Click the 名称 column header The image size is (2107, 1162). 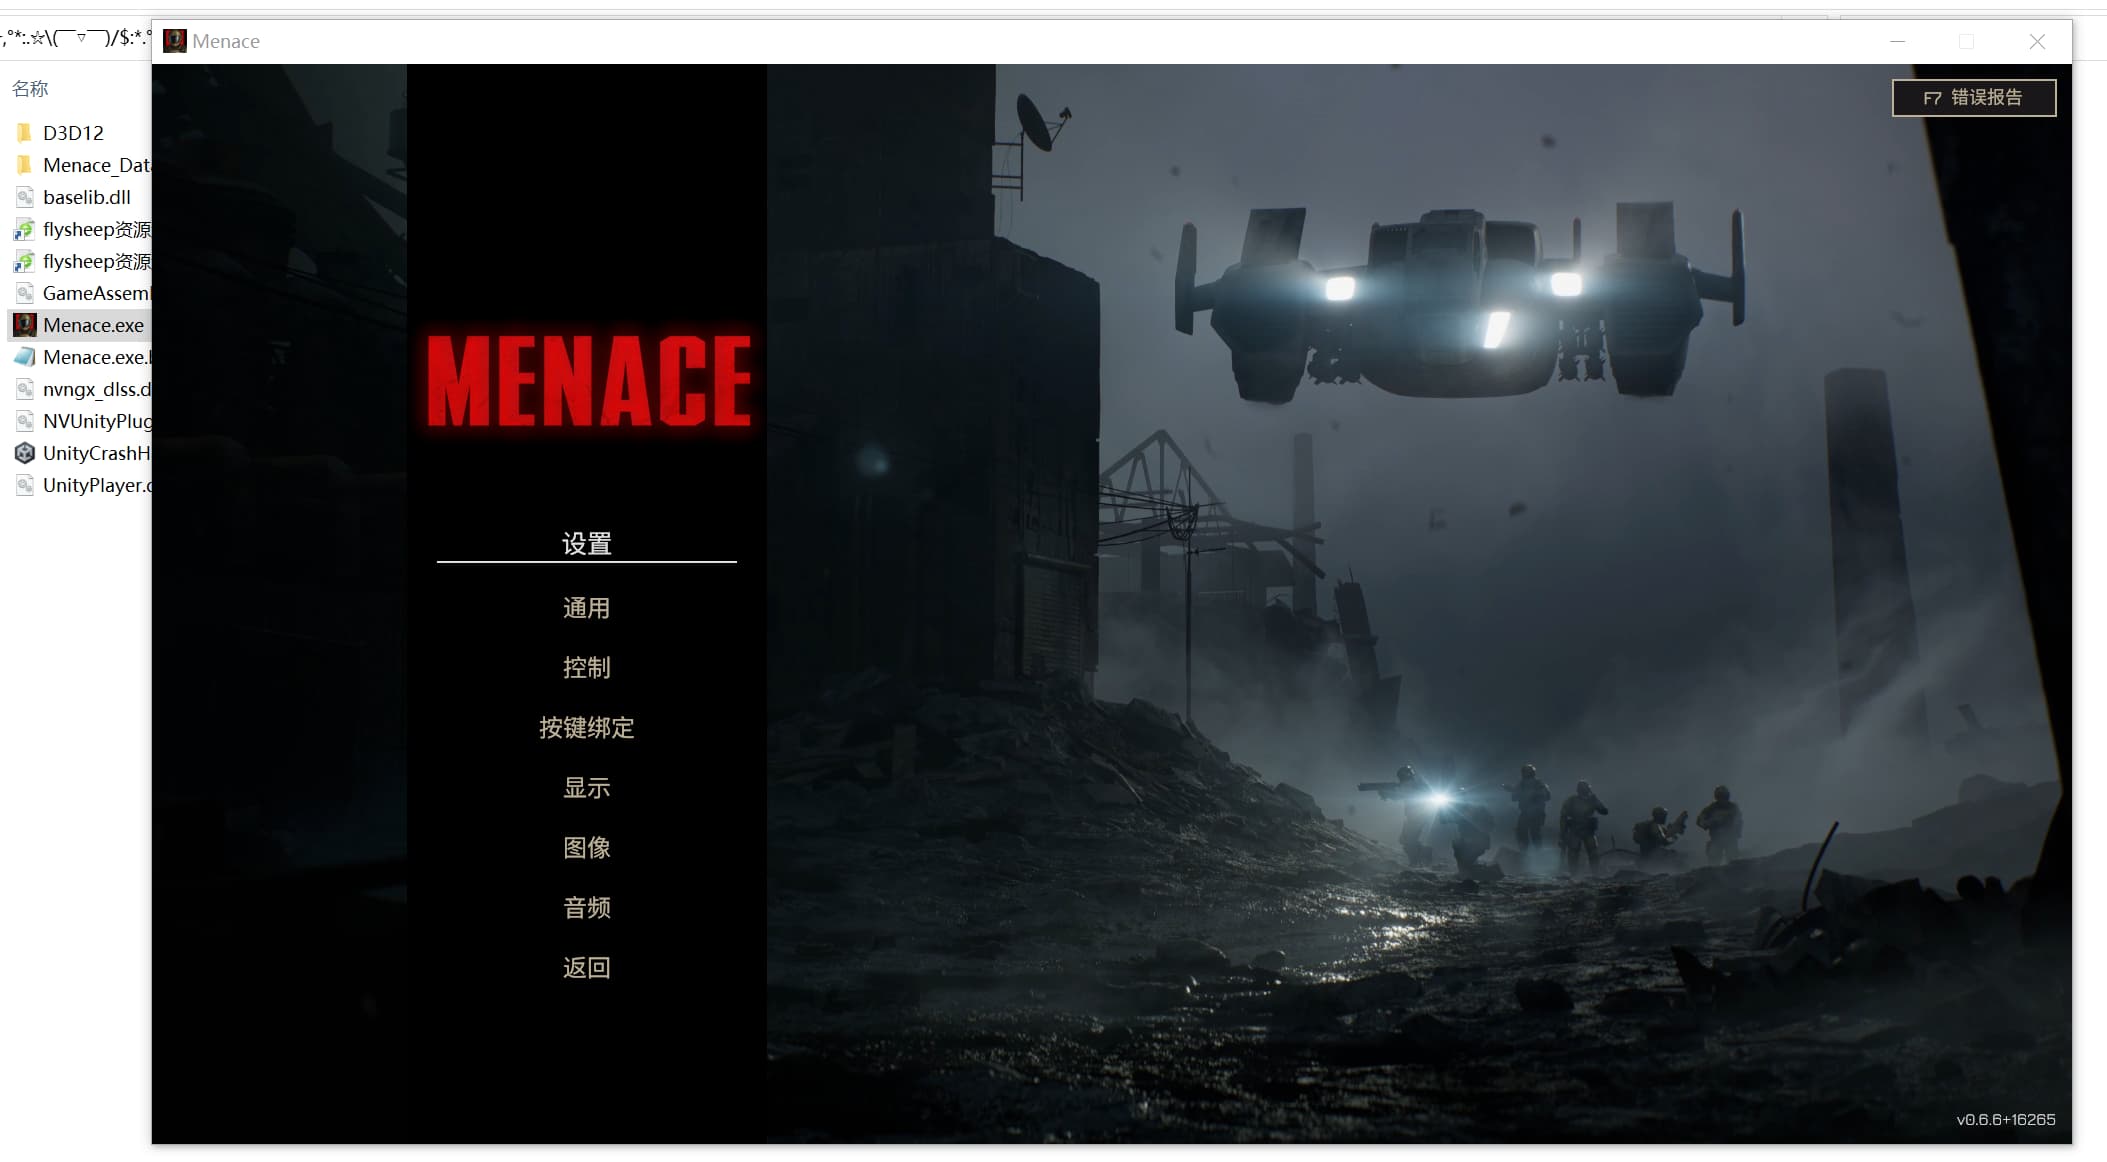[30, 89]
